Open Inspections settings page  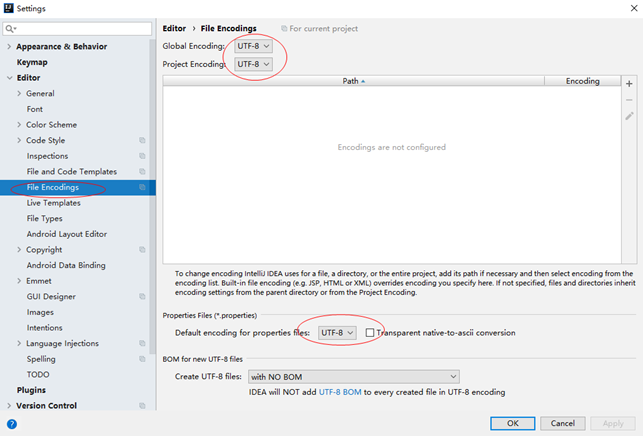[47, 156]
